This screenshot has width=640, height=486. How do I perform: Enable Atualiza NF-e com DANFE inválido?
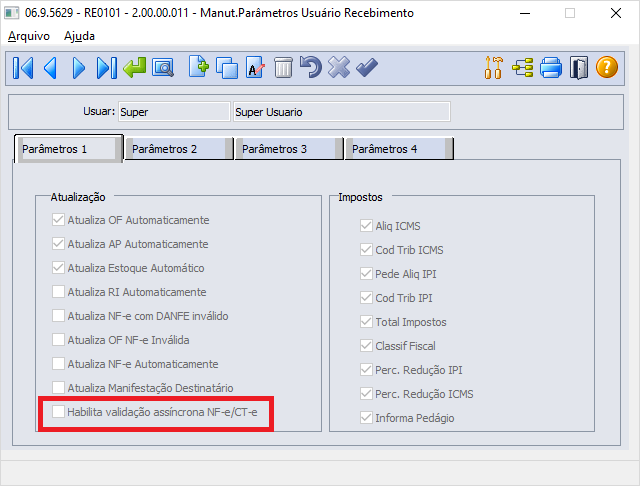[x=58, y=316]
